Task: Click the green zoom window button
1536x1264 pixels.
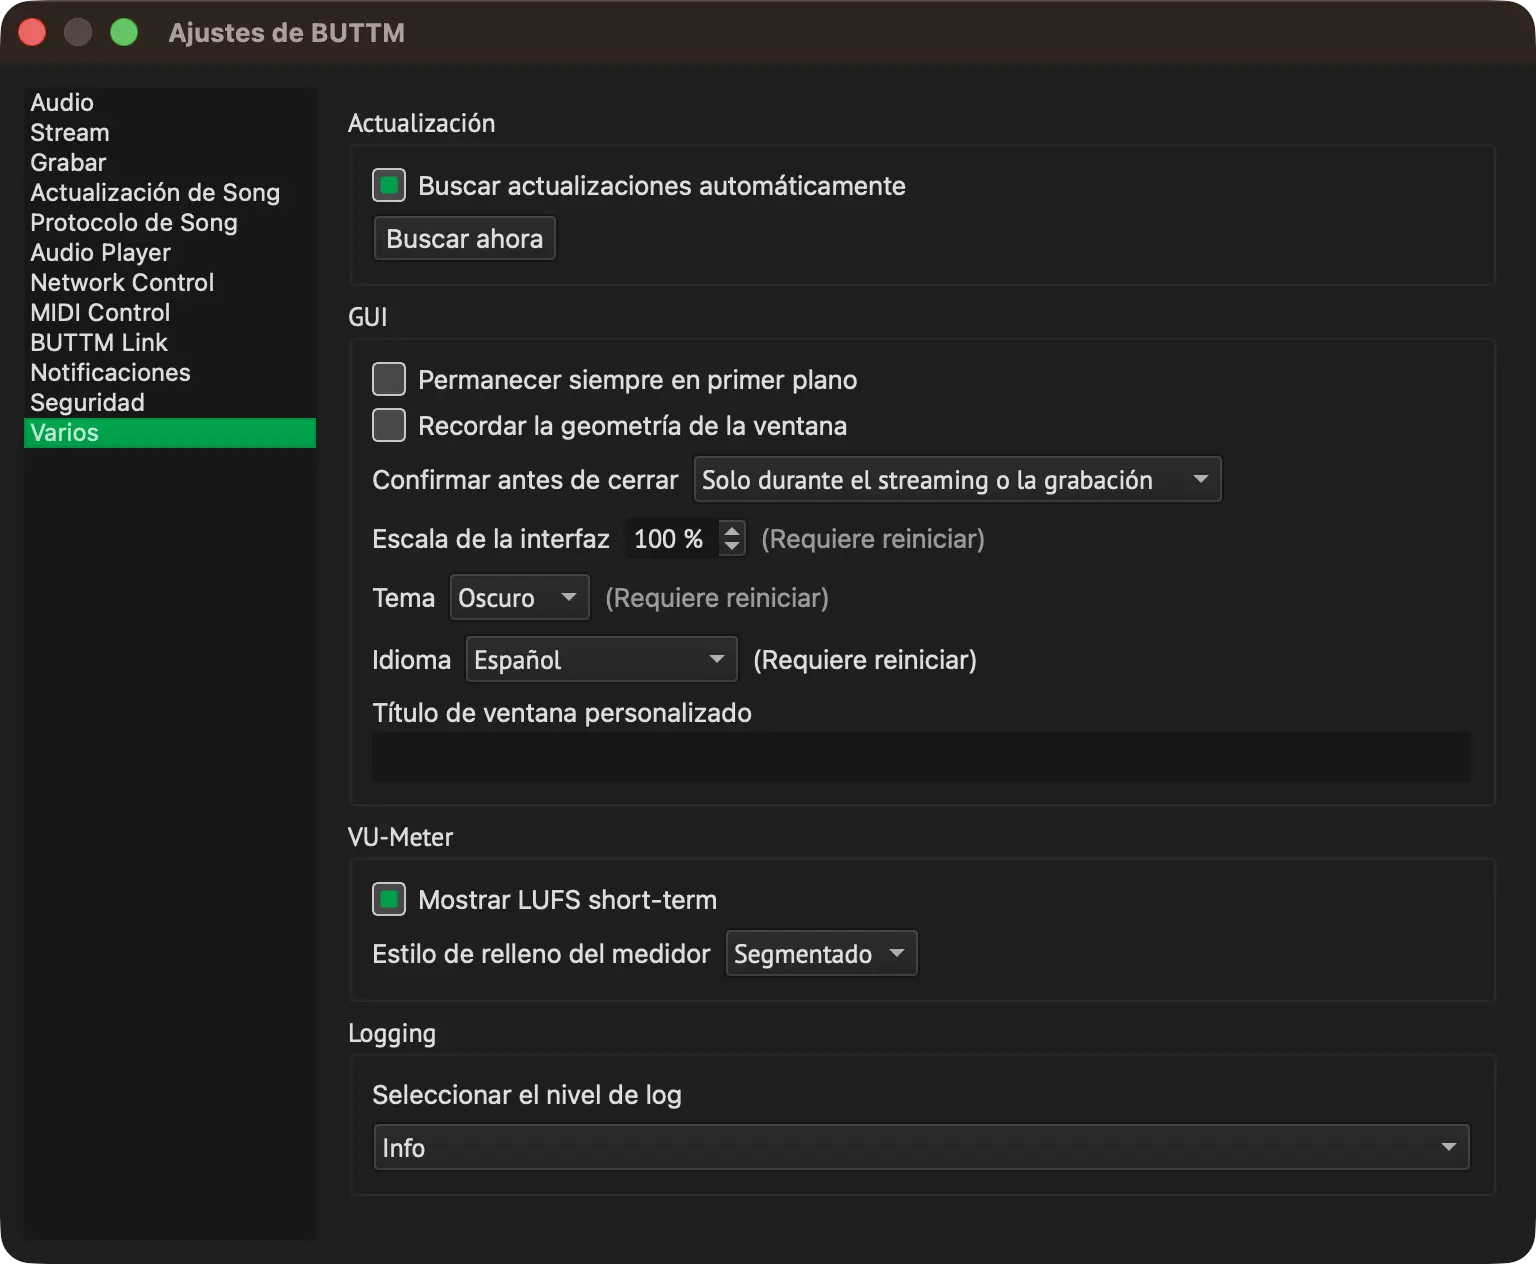Action: 124,32
